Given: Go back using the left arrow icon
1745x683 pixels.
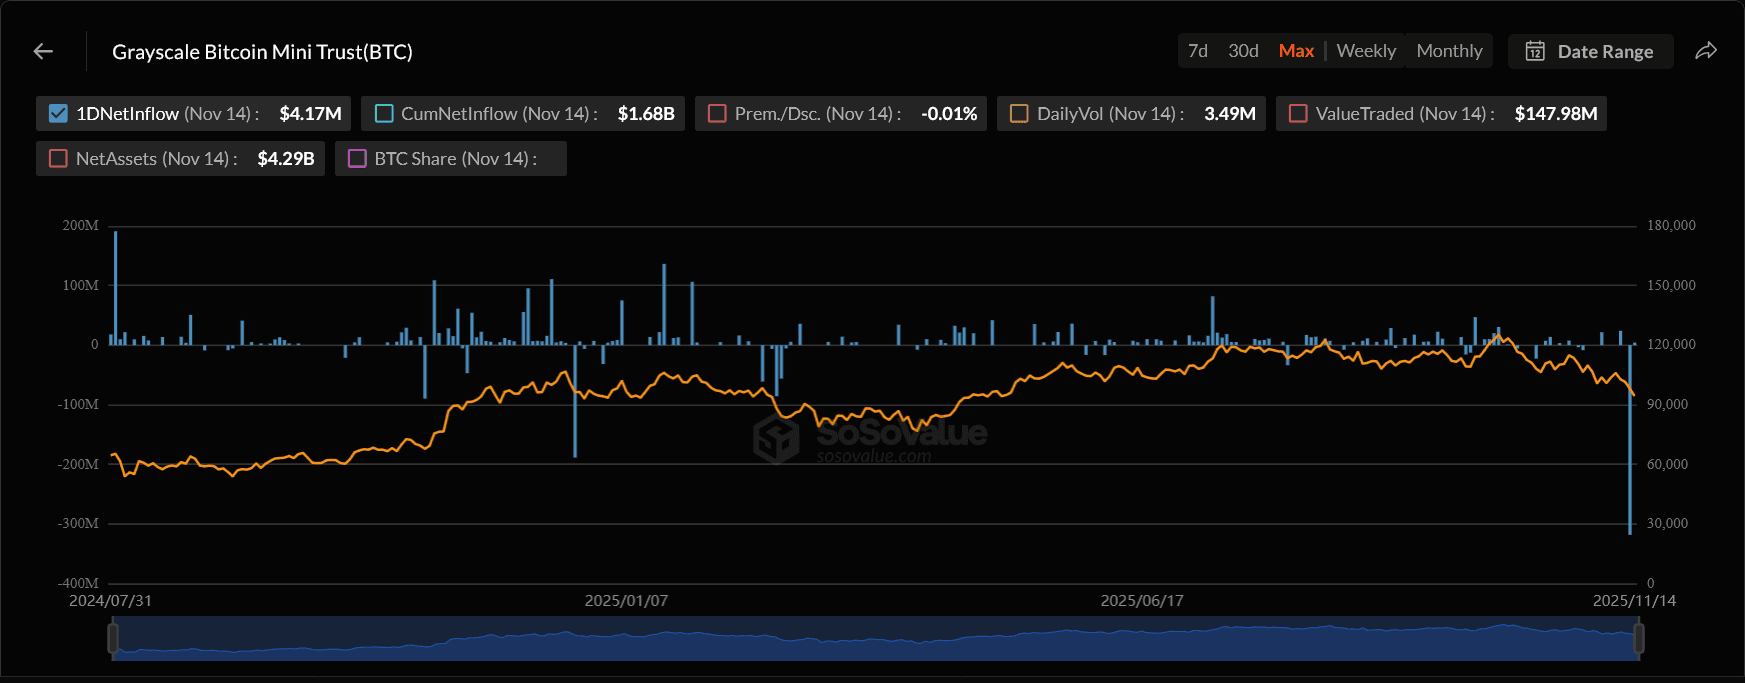Looking at the screenshot, I should click(43, 51).
